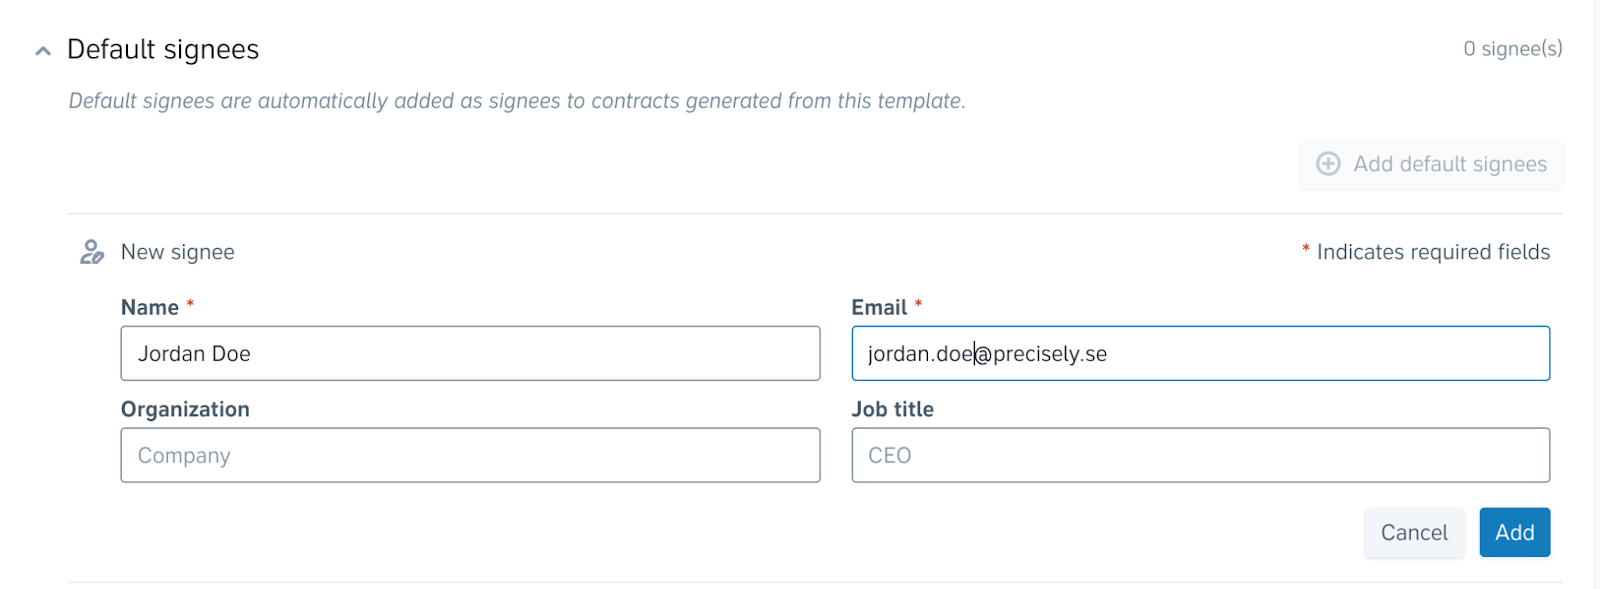This screenshot has height=589, width=1600.
Task: Click the Default signees heading
Action: [163, 50]
